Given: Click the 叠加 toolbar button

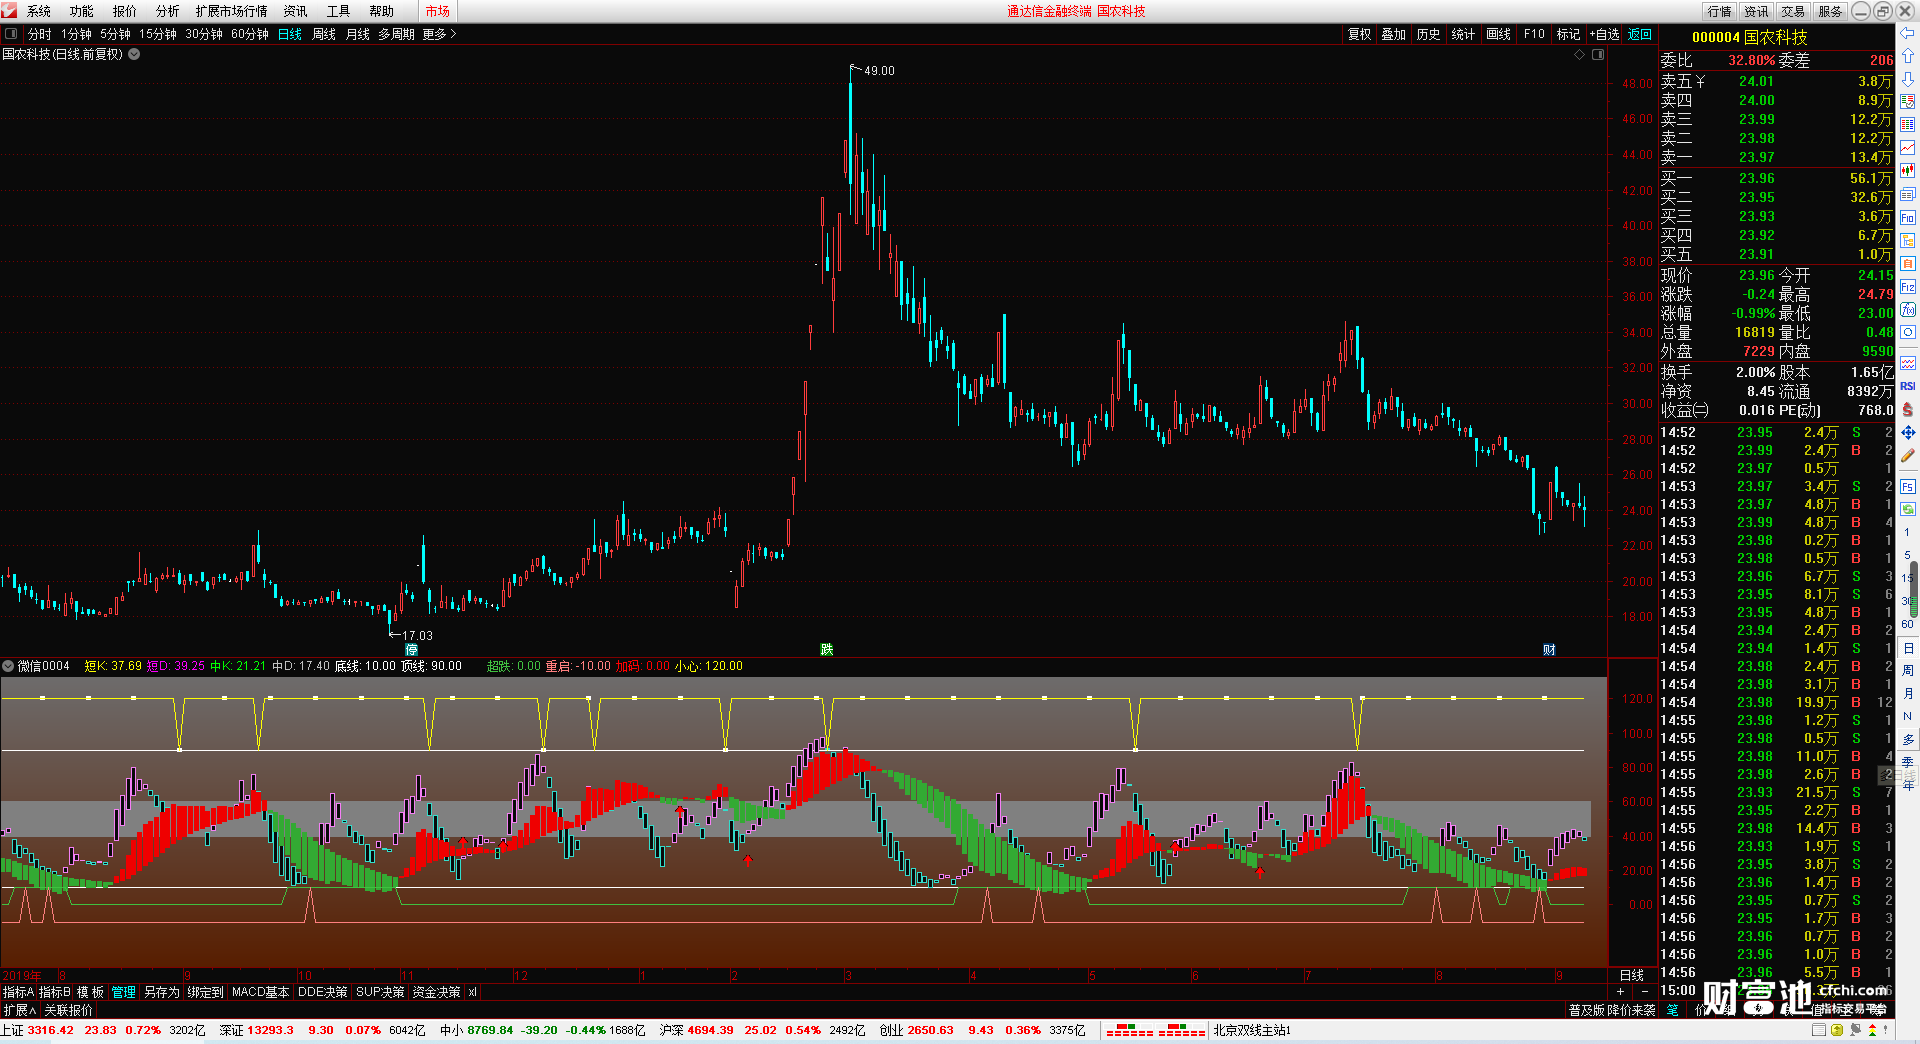Looking at the screenshot, I should pos(1394,34).
